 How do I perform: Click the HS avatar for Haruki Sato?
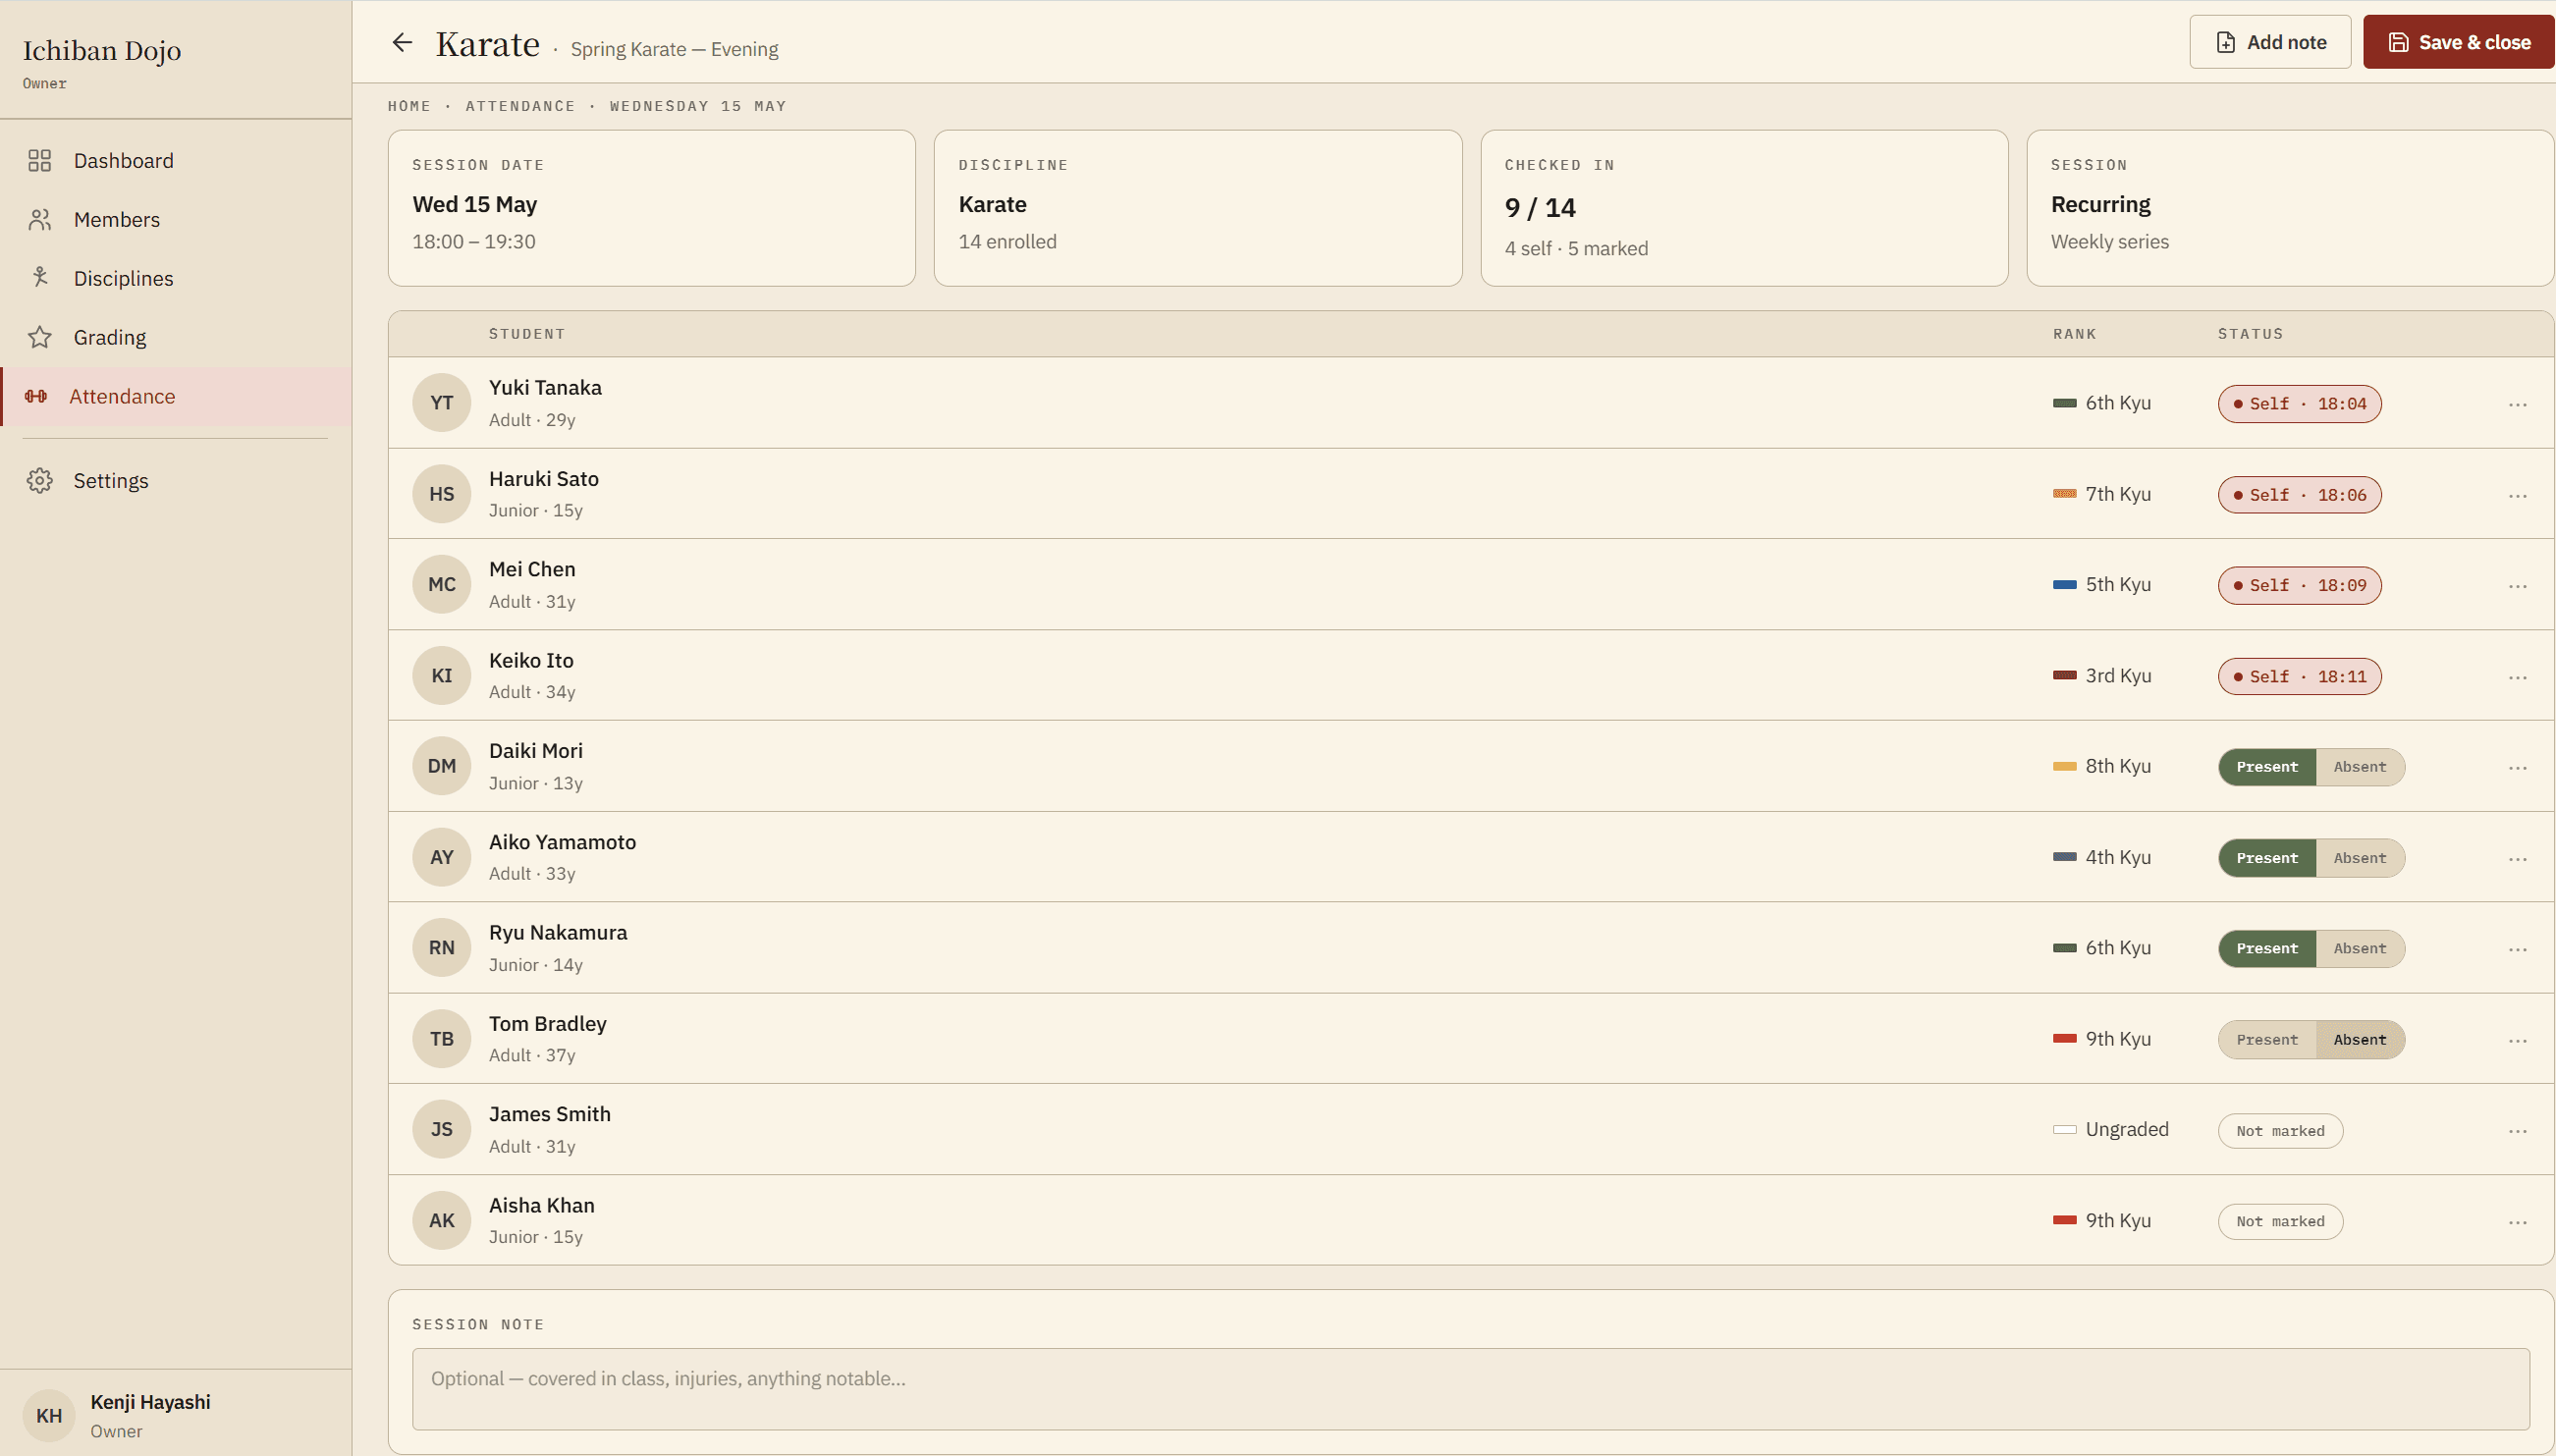pyautogui.click(x=441, y=494)
